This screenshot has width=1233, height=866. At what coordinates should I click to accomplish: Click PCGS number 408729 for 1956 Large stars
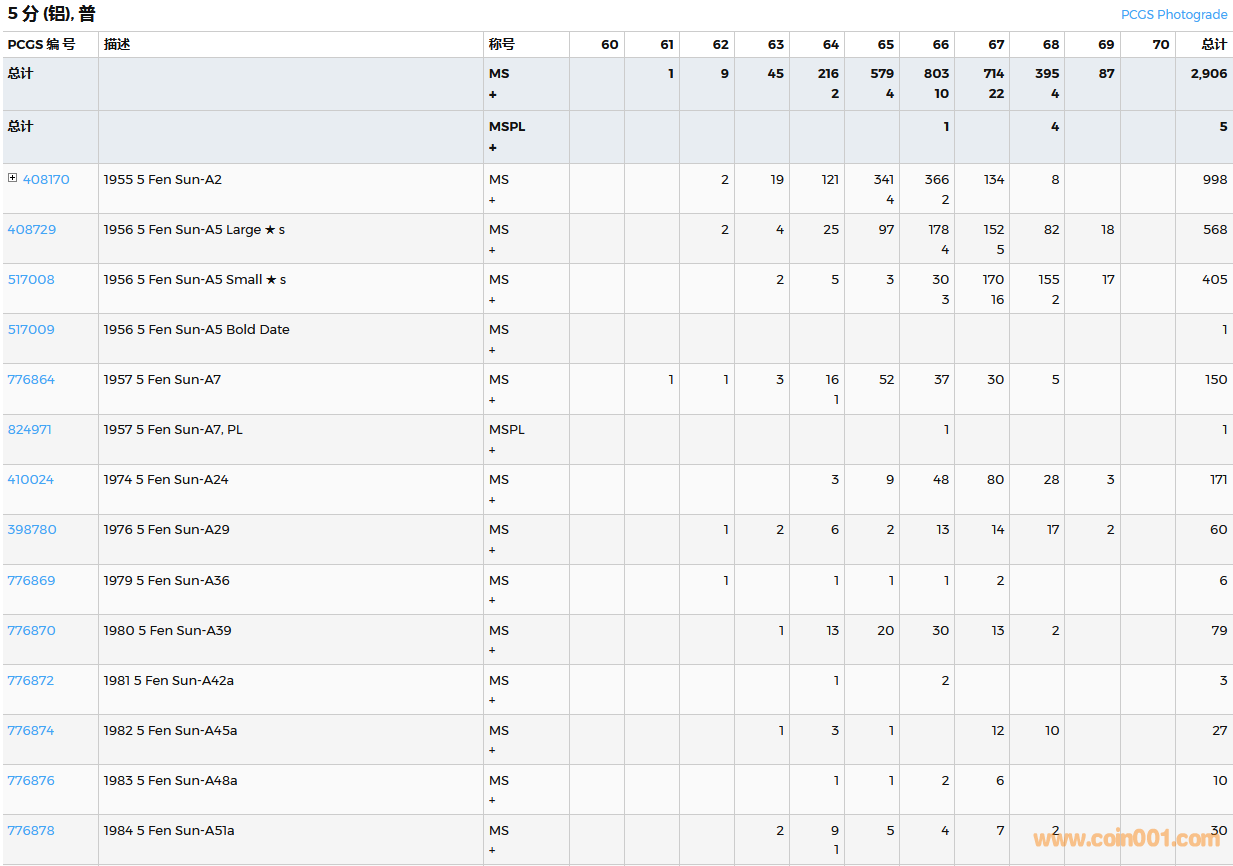coord(32,229)
